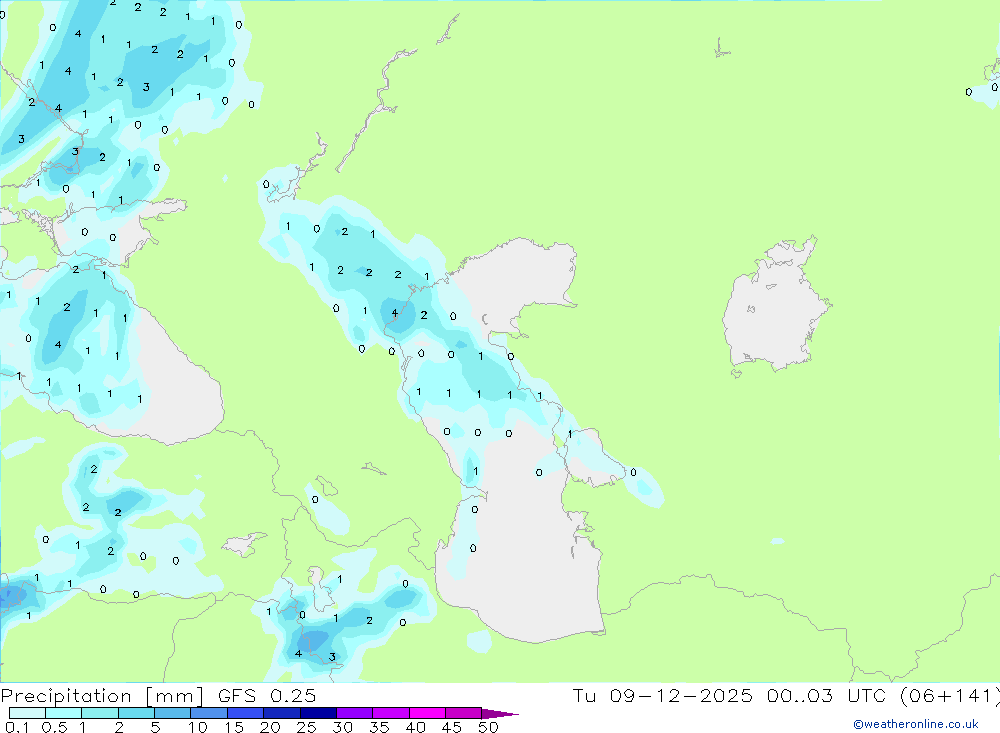Viewport: 1000px width, 733px height.
Task: Click the '(06+141)' forecast run text
Action: (950, 695)
